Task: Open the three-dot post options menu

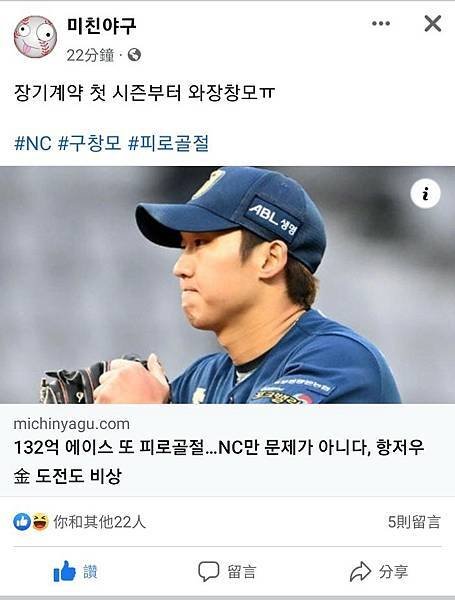Action: 381,23
